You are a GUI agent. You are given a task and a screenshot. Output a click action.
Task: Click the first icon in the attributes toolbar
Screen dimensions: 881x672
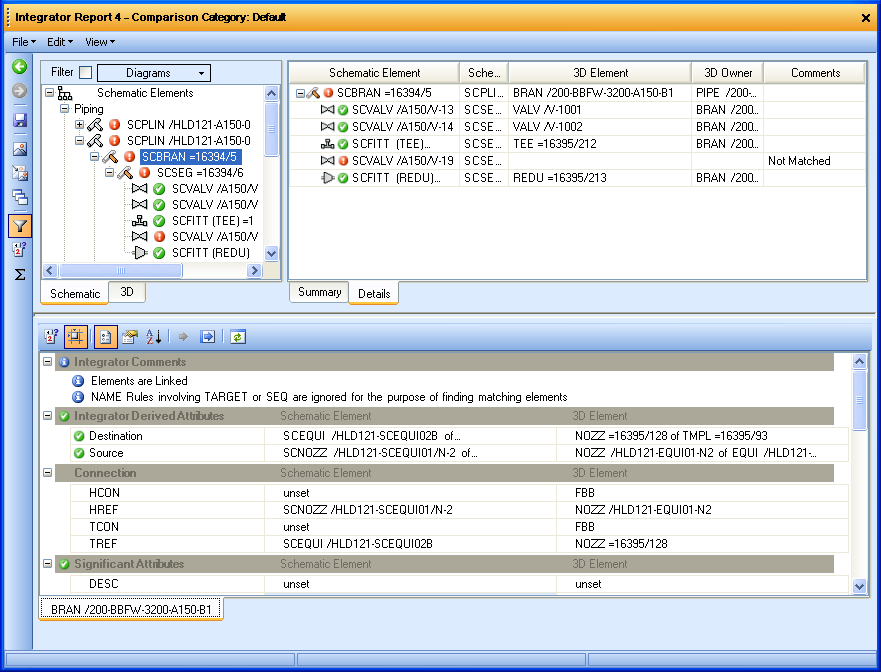(x=51, y=337)
